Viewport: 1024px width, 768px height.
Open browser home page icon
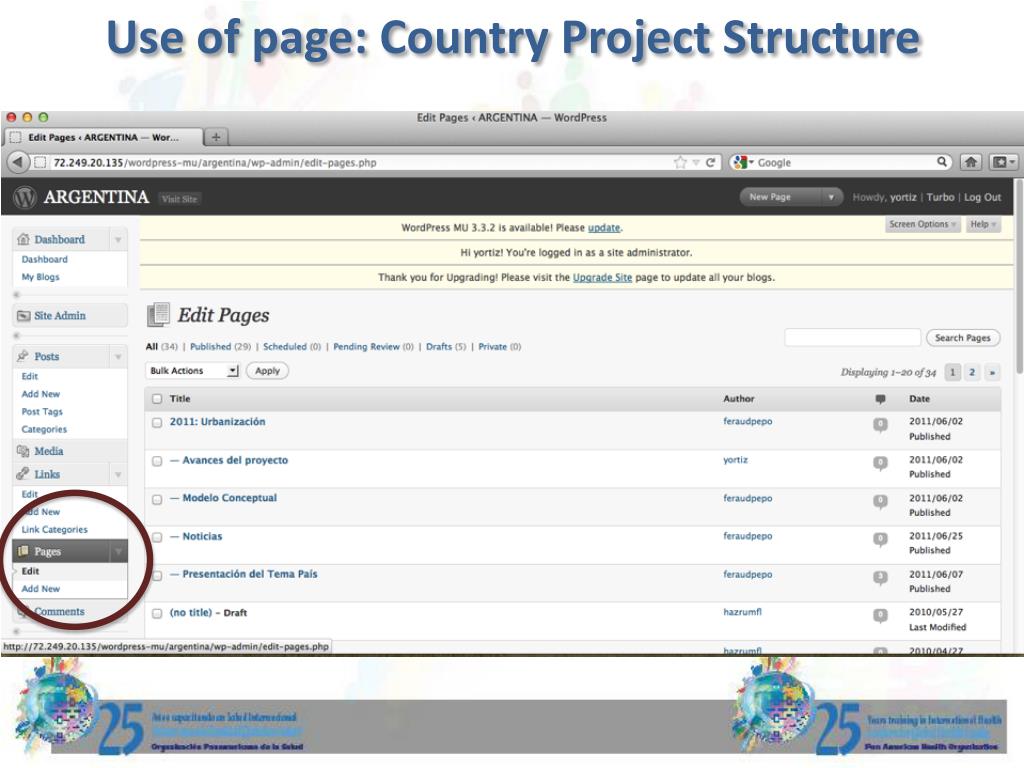(970, 162)
